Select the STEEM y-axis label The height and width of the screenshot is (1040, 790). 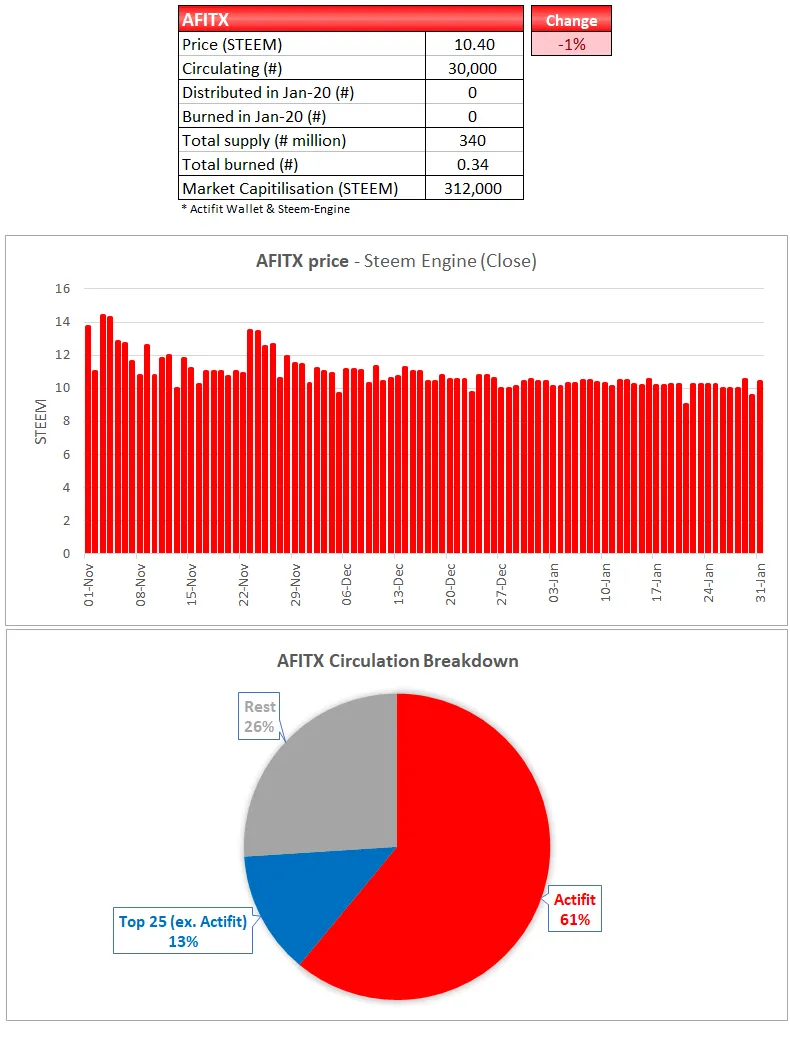pos(41,421)
